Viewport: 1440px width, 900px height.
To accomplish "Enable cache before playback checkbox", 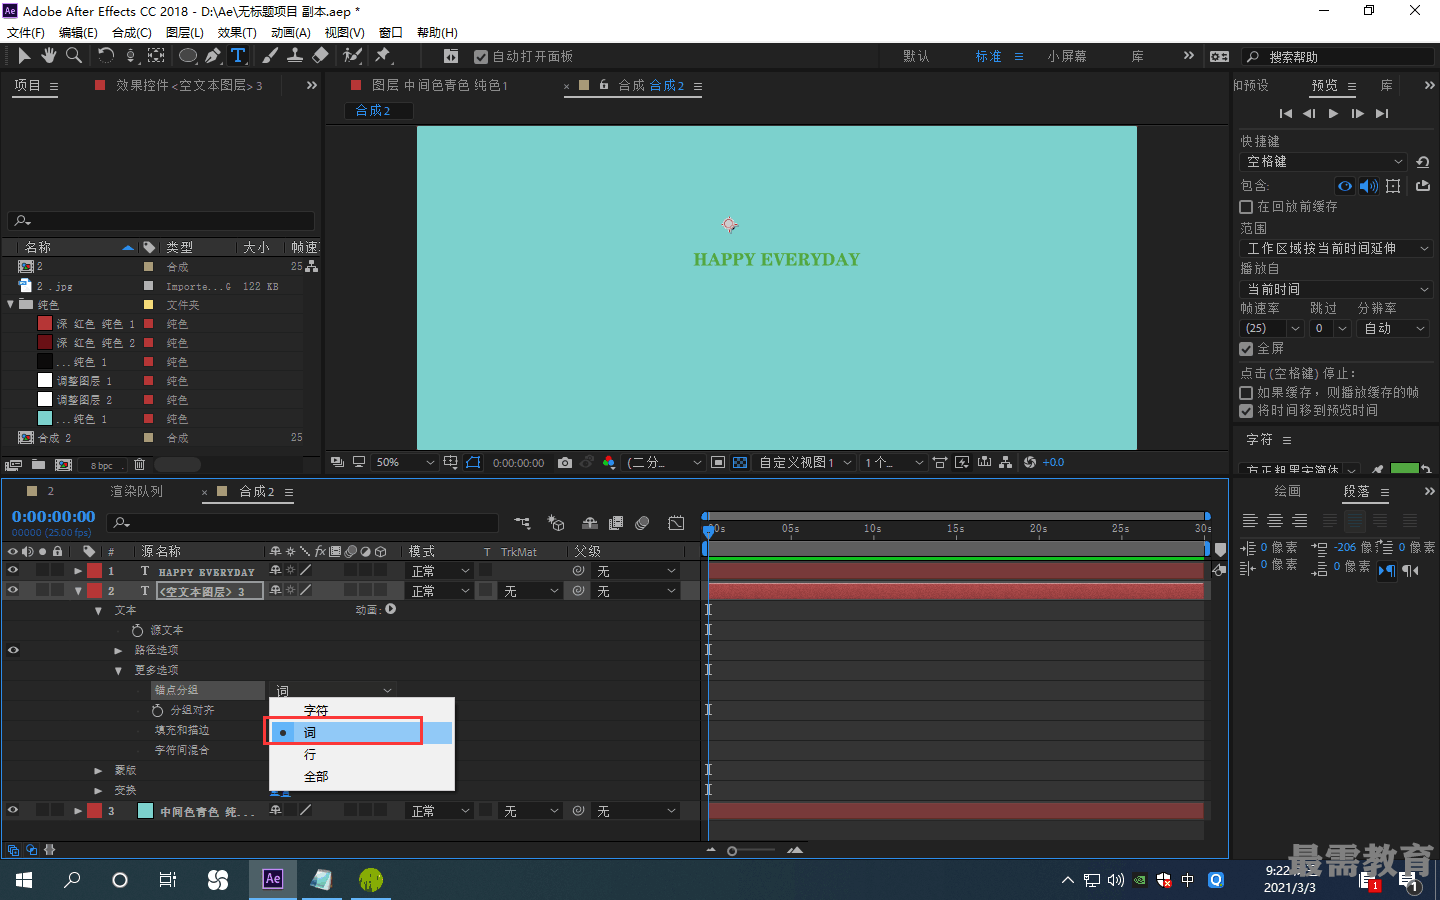I will pos(1246,206).
